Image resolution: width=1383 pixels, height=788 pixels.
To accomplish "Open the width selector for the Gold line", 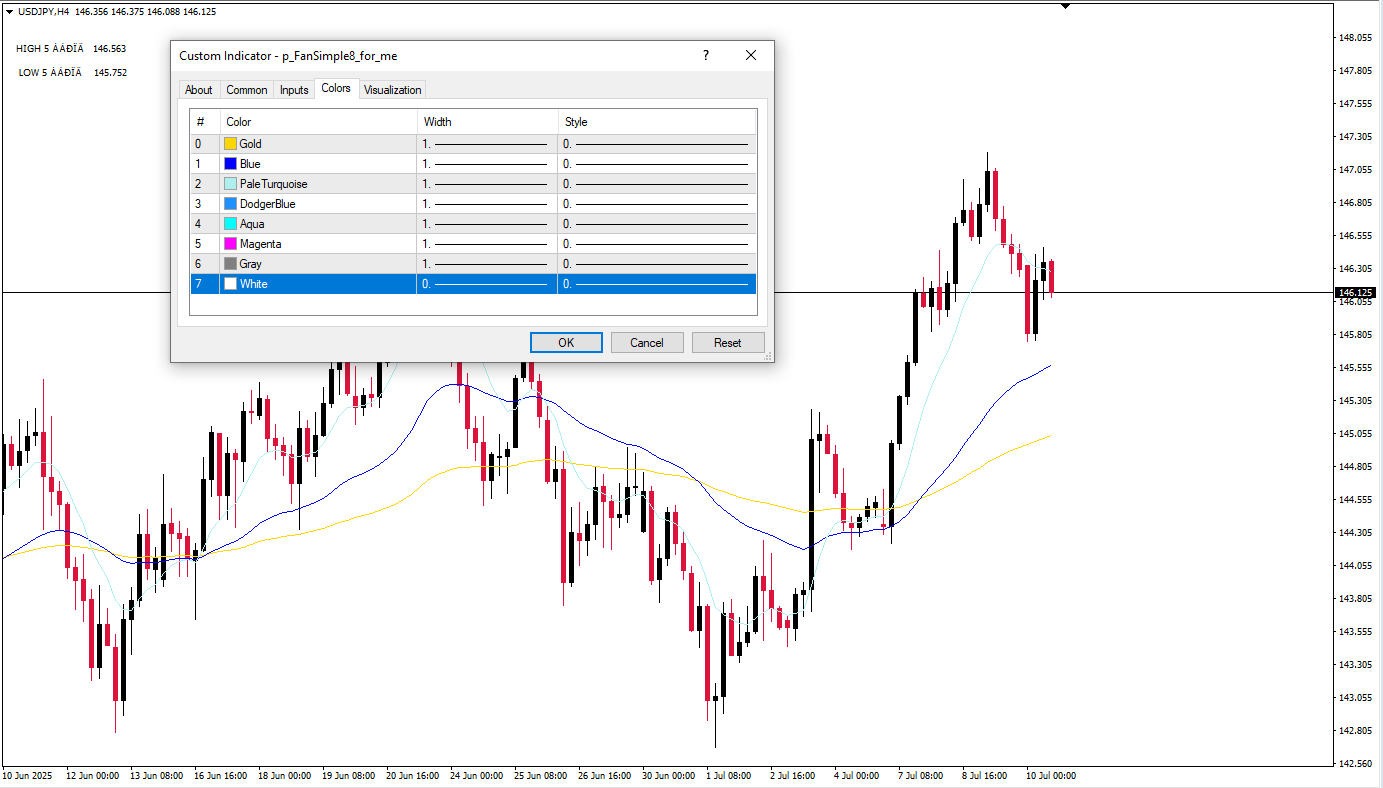I will 486,144.
